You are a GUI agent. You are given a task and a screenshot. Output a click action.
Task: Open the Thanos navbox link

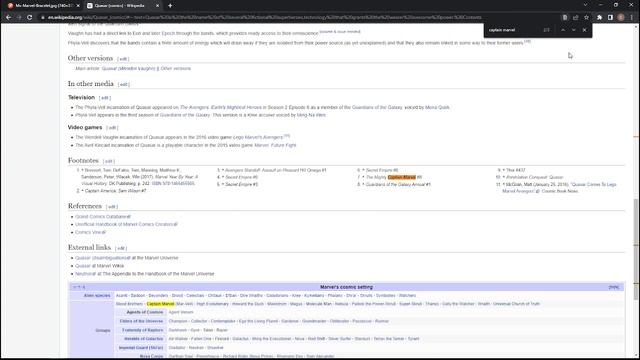pyautogui.click(x=432, y=304)
